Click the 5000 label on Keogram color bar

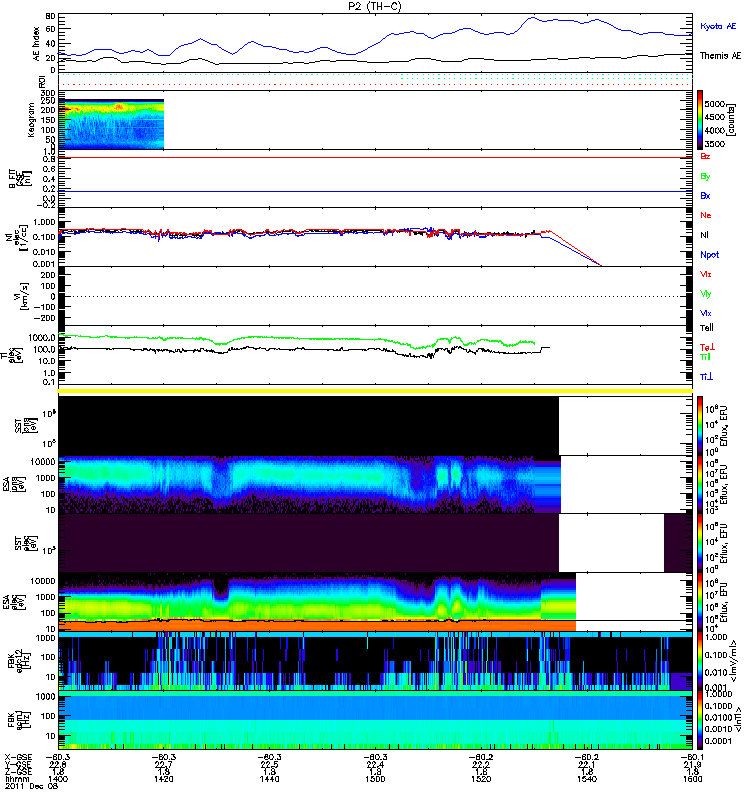714,104
